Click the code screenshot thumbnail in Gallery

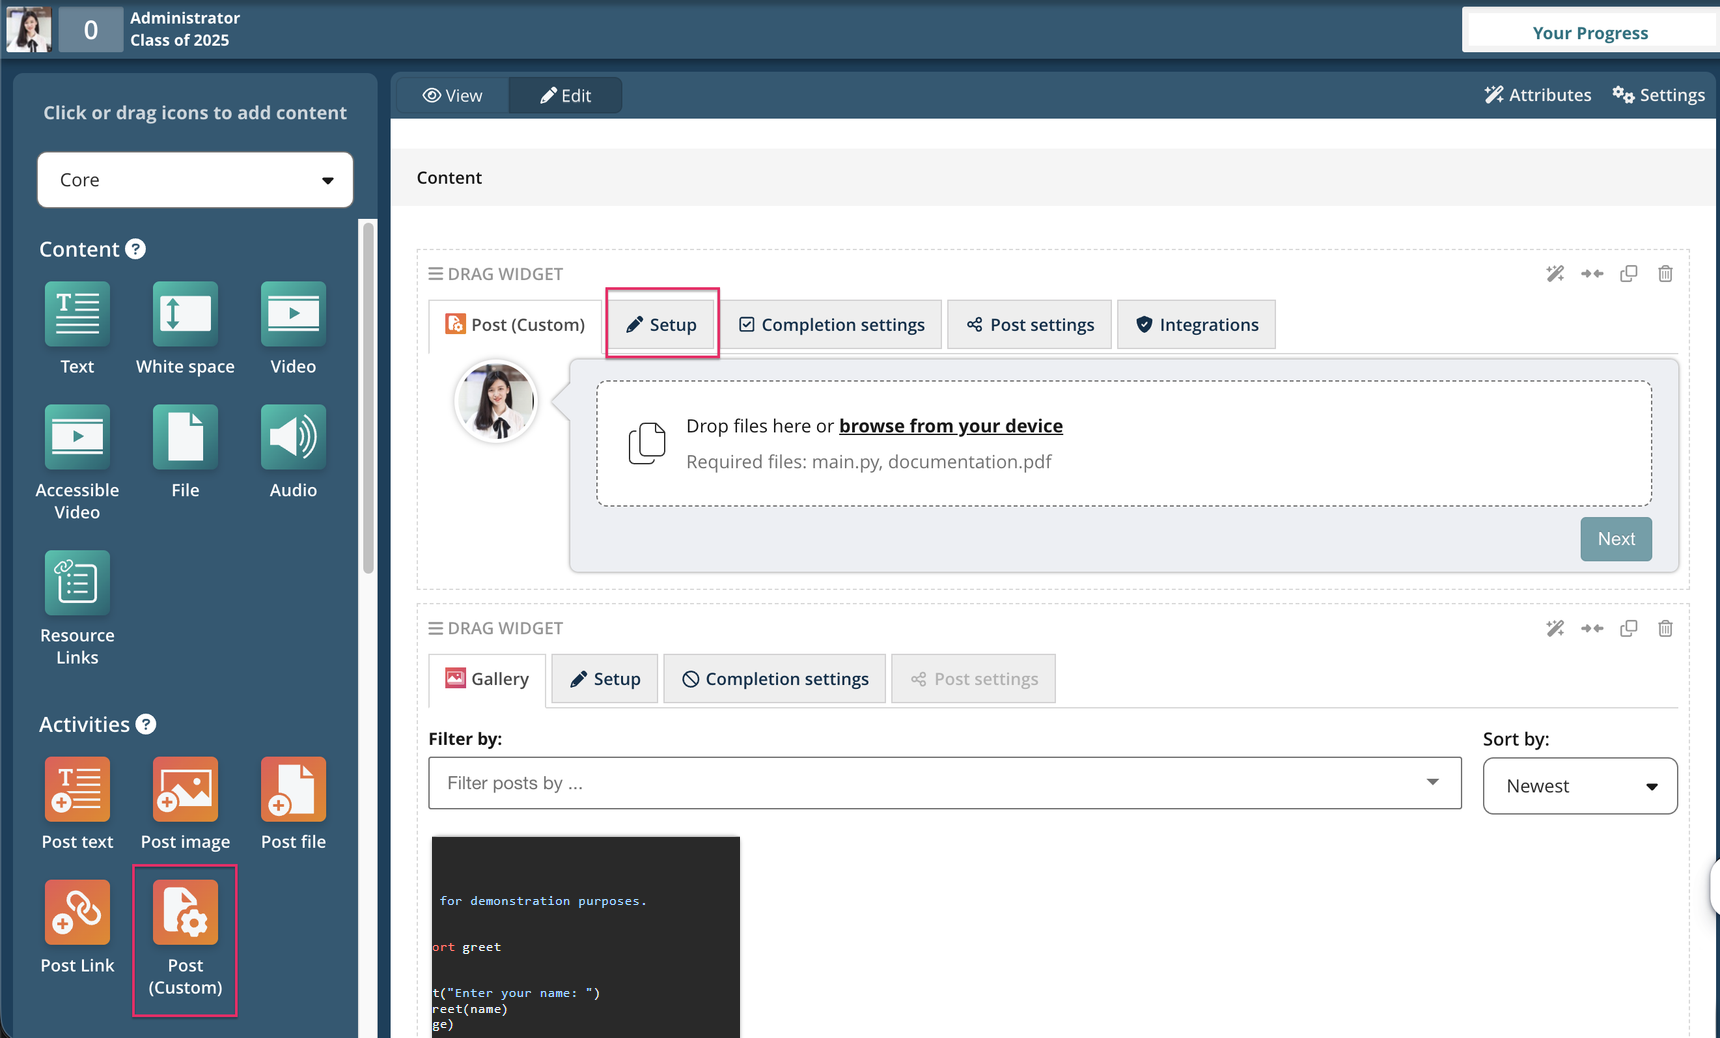tap(586, 936)
